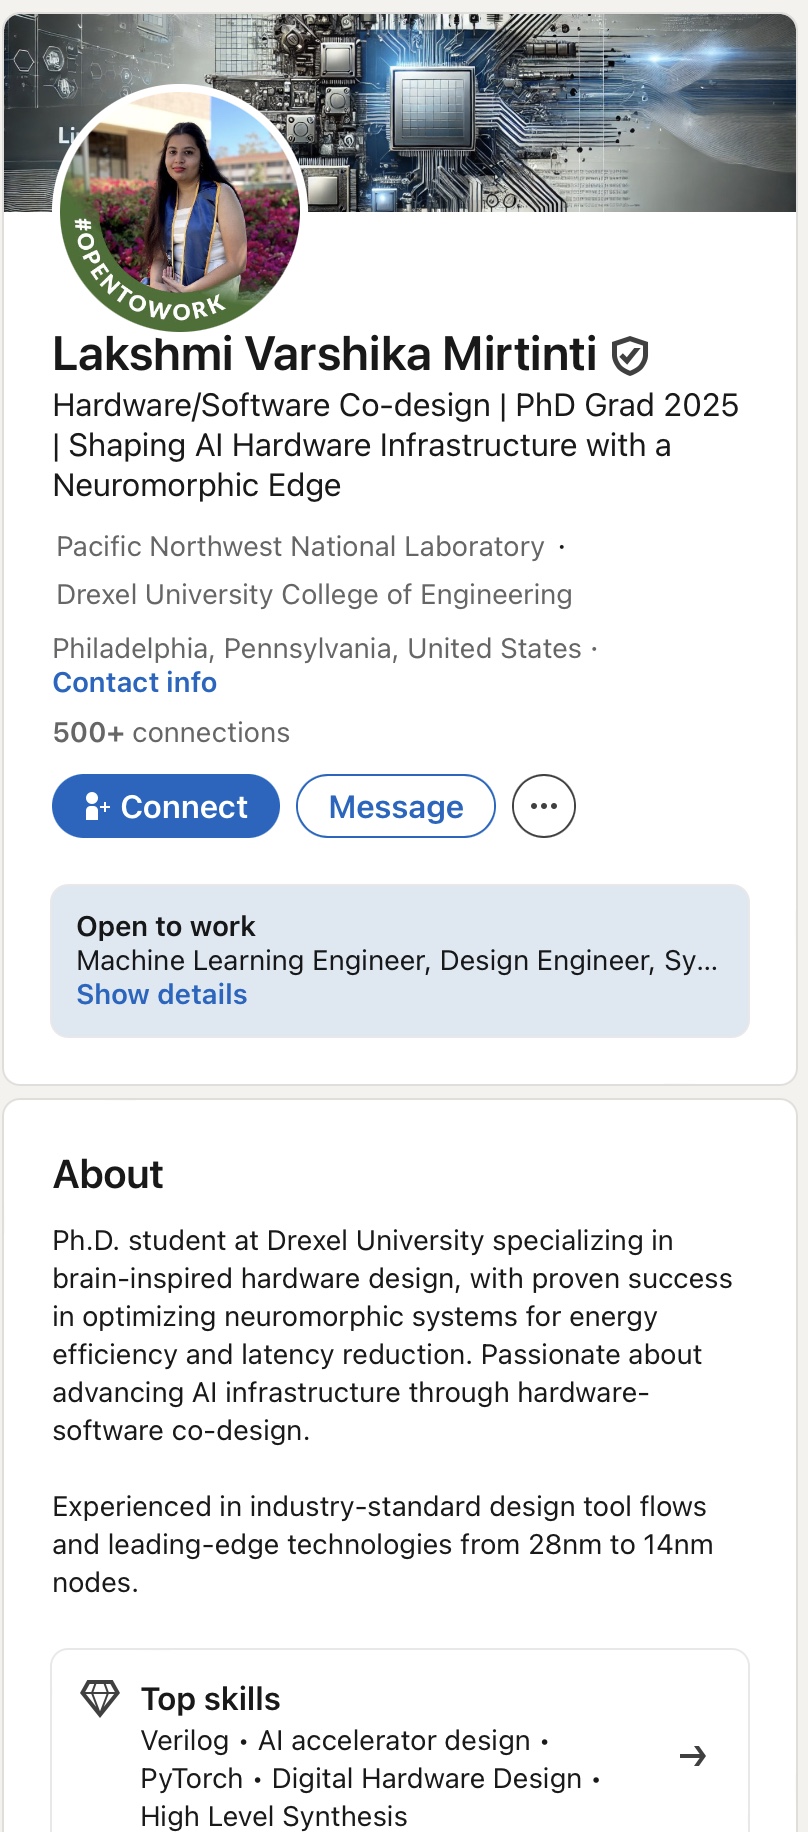Click the verified shield badge beside the name
Viewport: 808px width, 1832px height.
[630, 356]
